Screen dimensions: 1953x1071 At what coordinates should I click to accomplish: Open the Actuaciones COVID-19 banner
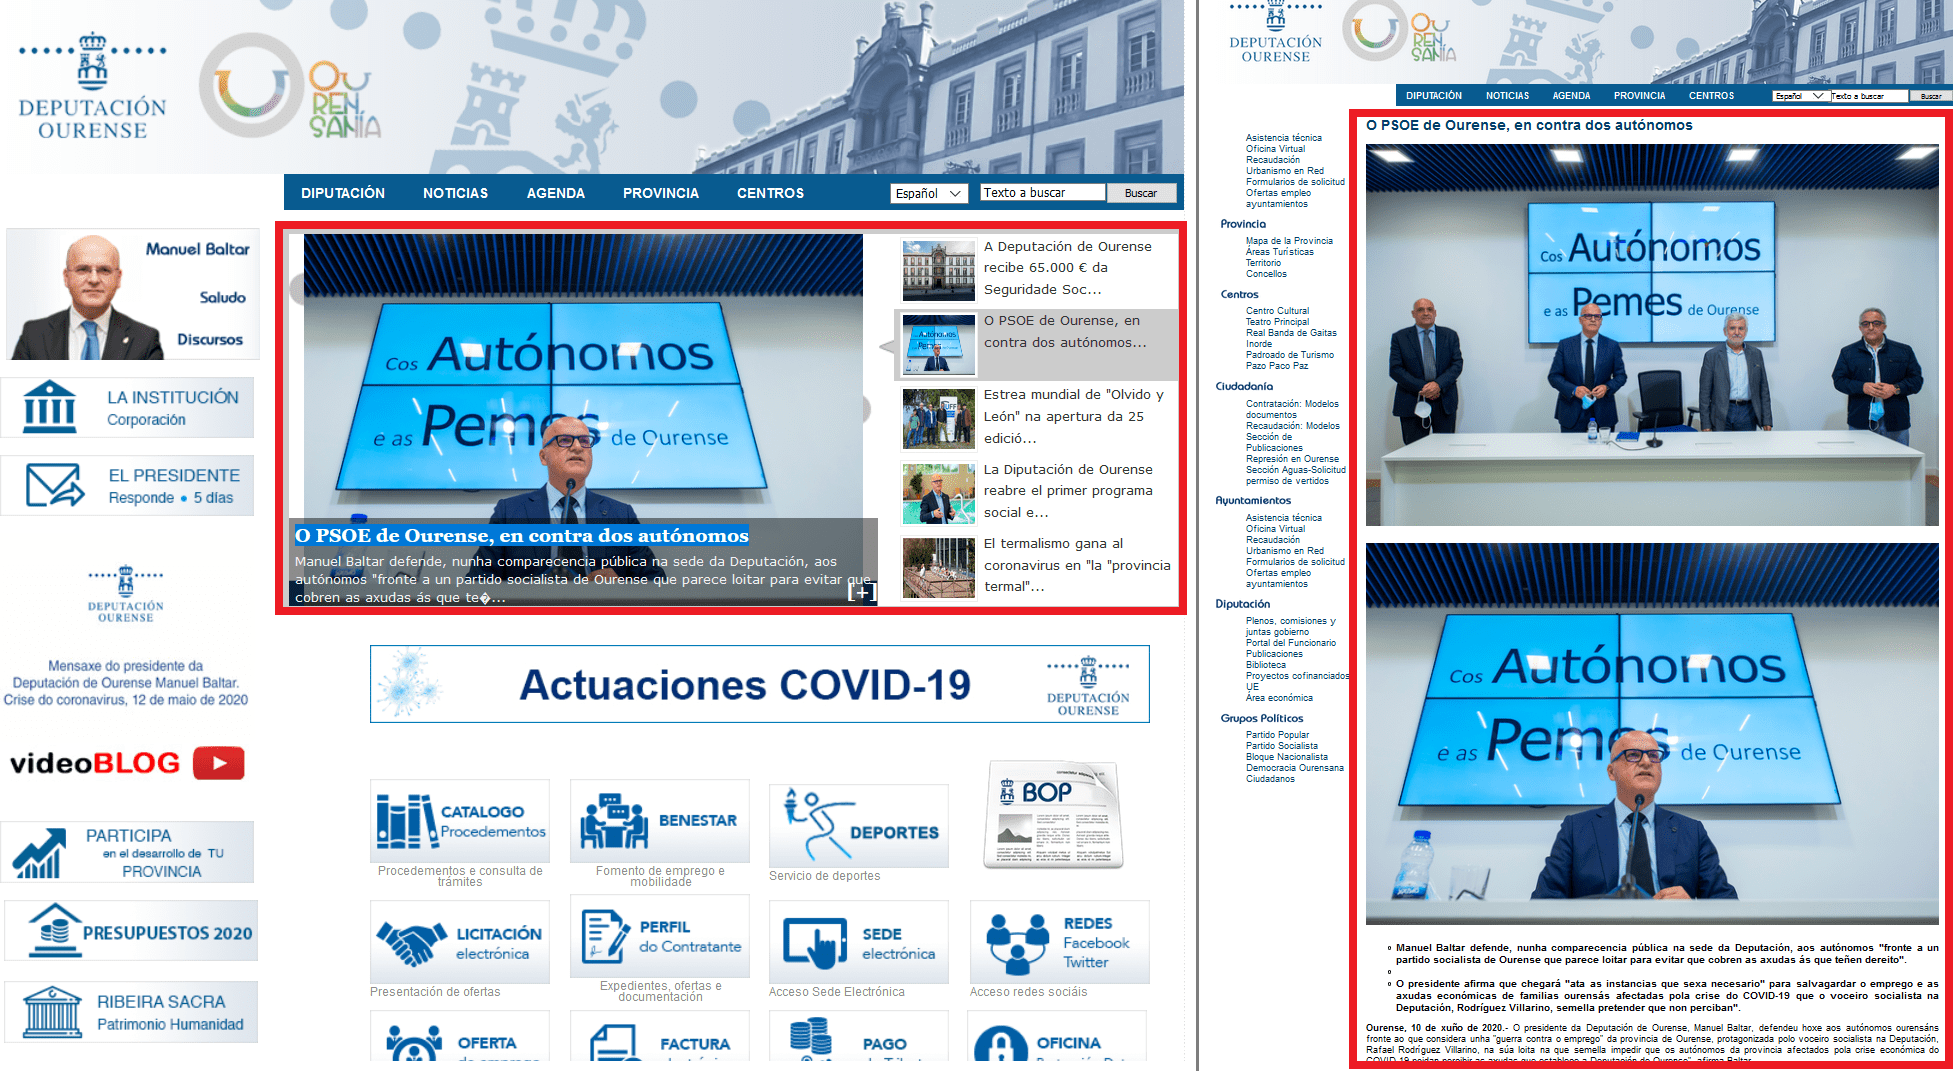[759, 684]
